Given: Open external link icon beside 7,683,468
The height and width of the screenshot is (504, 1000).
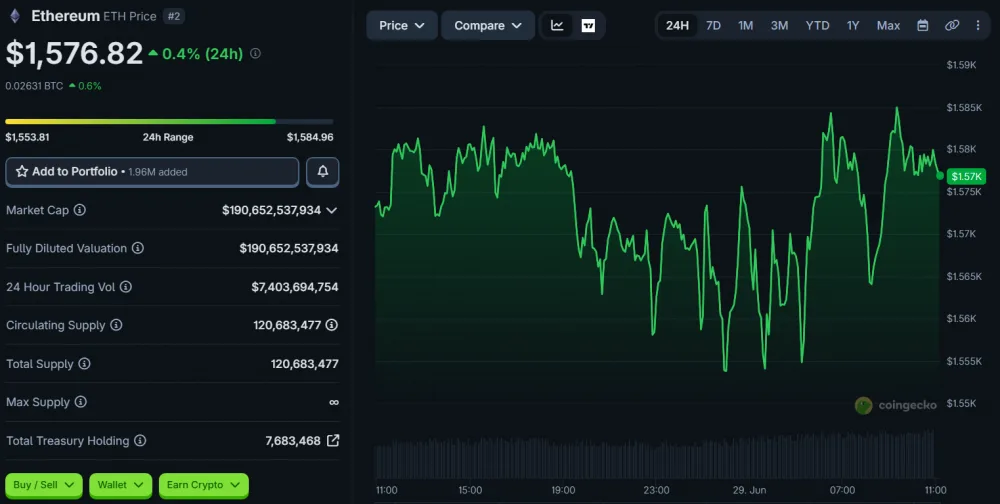Looking at the screenshot, I should tap(333, 440).
